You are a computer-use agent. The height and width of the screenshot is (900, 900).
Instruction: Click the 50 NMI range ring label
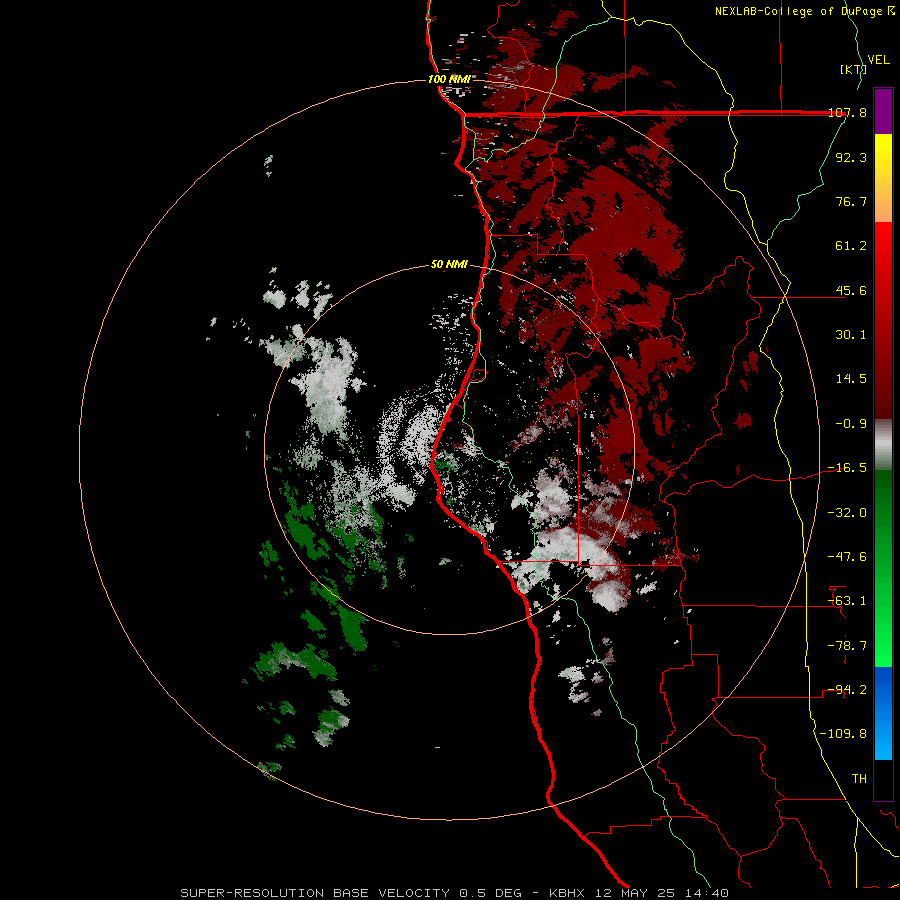click(x=449, y=265)
